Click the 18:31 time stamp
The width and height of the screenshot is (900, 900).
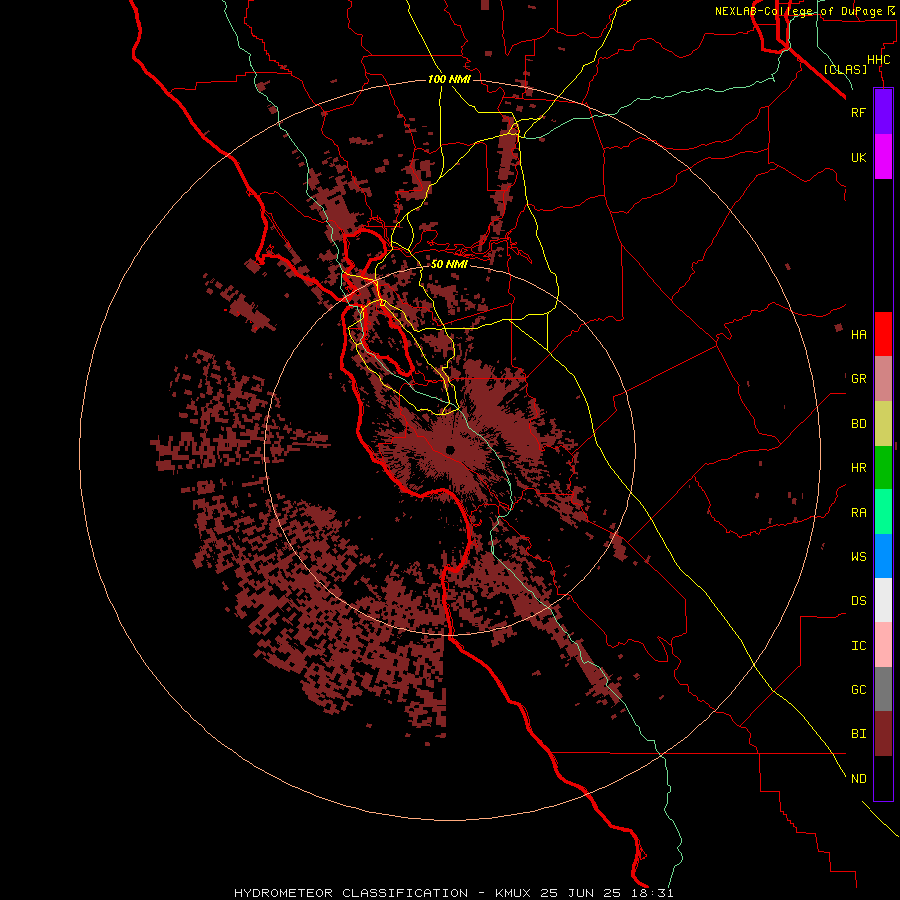[x=655, y=893]
